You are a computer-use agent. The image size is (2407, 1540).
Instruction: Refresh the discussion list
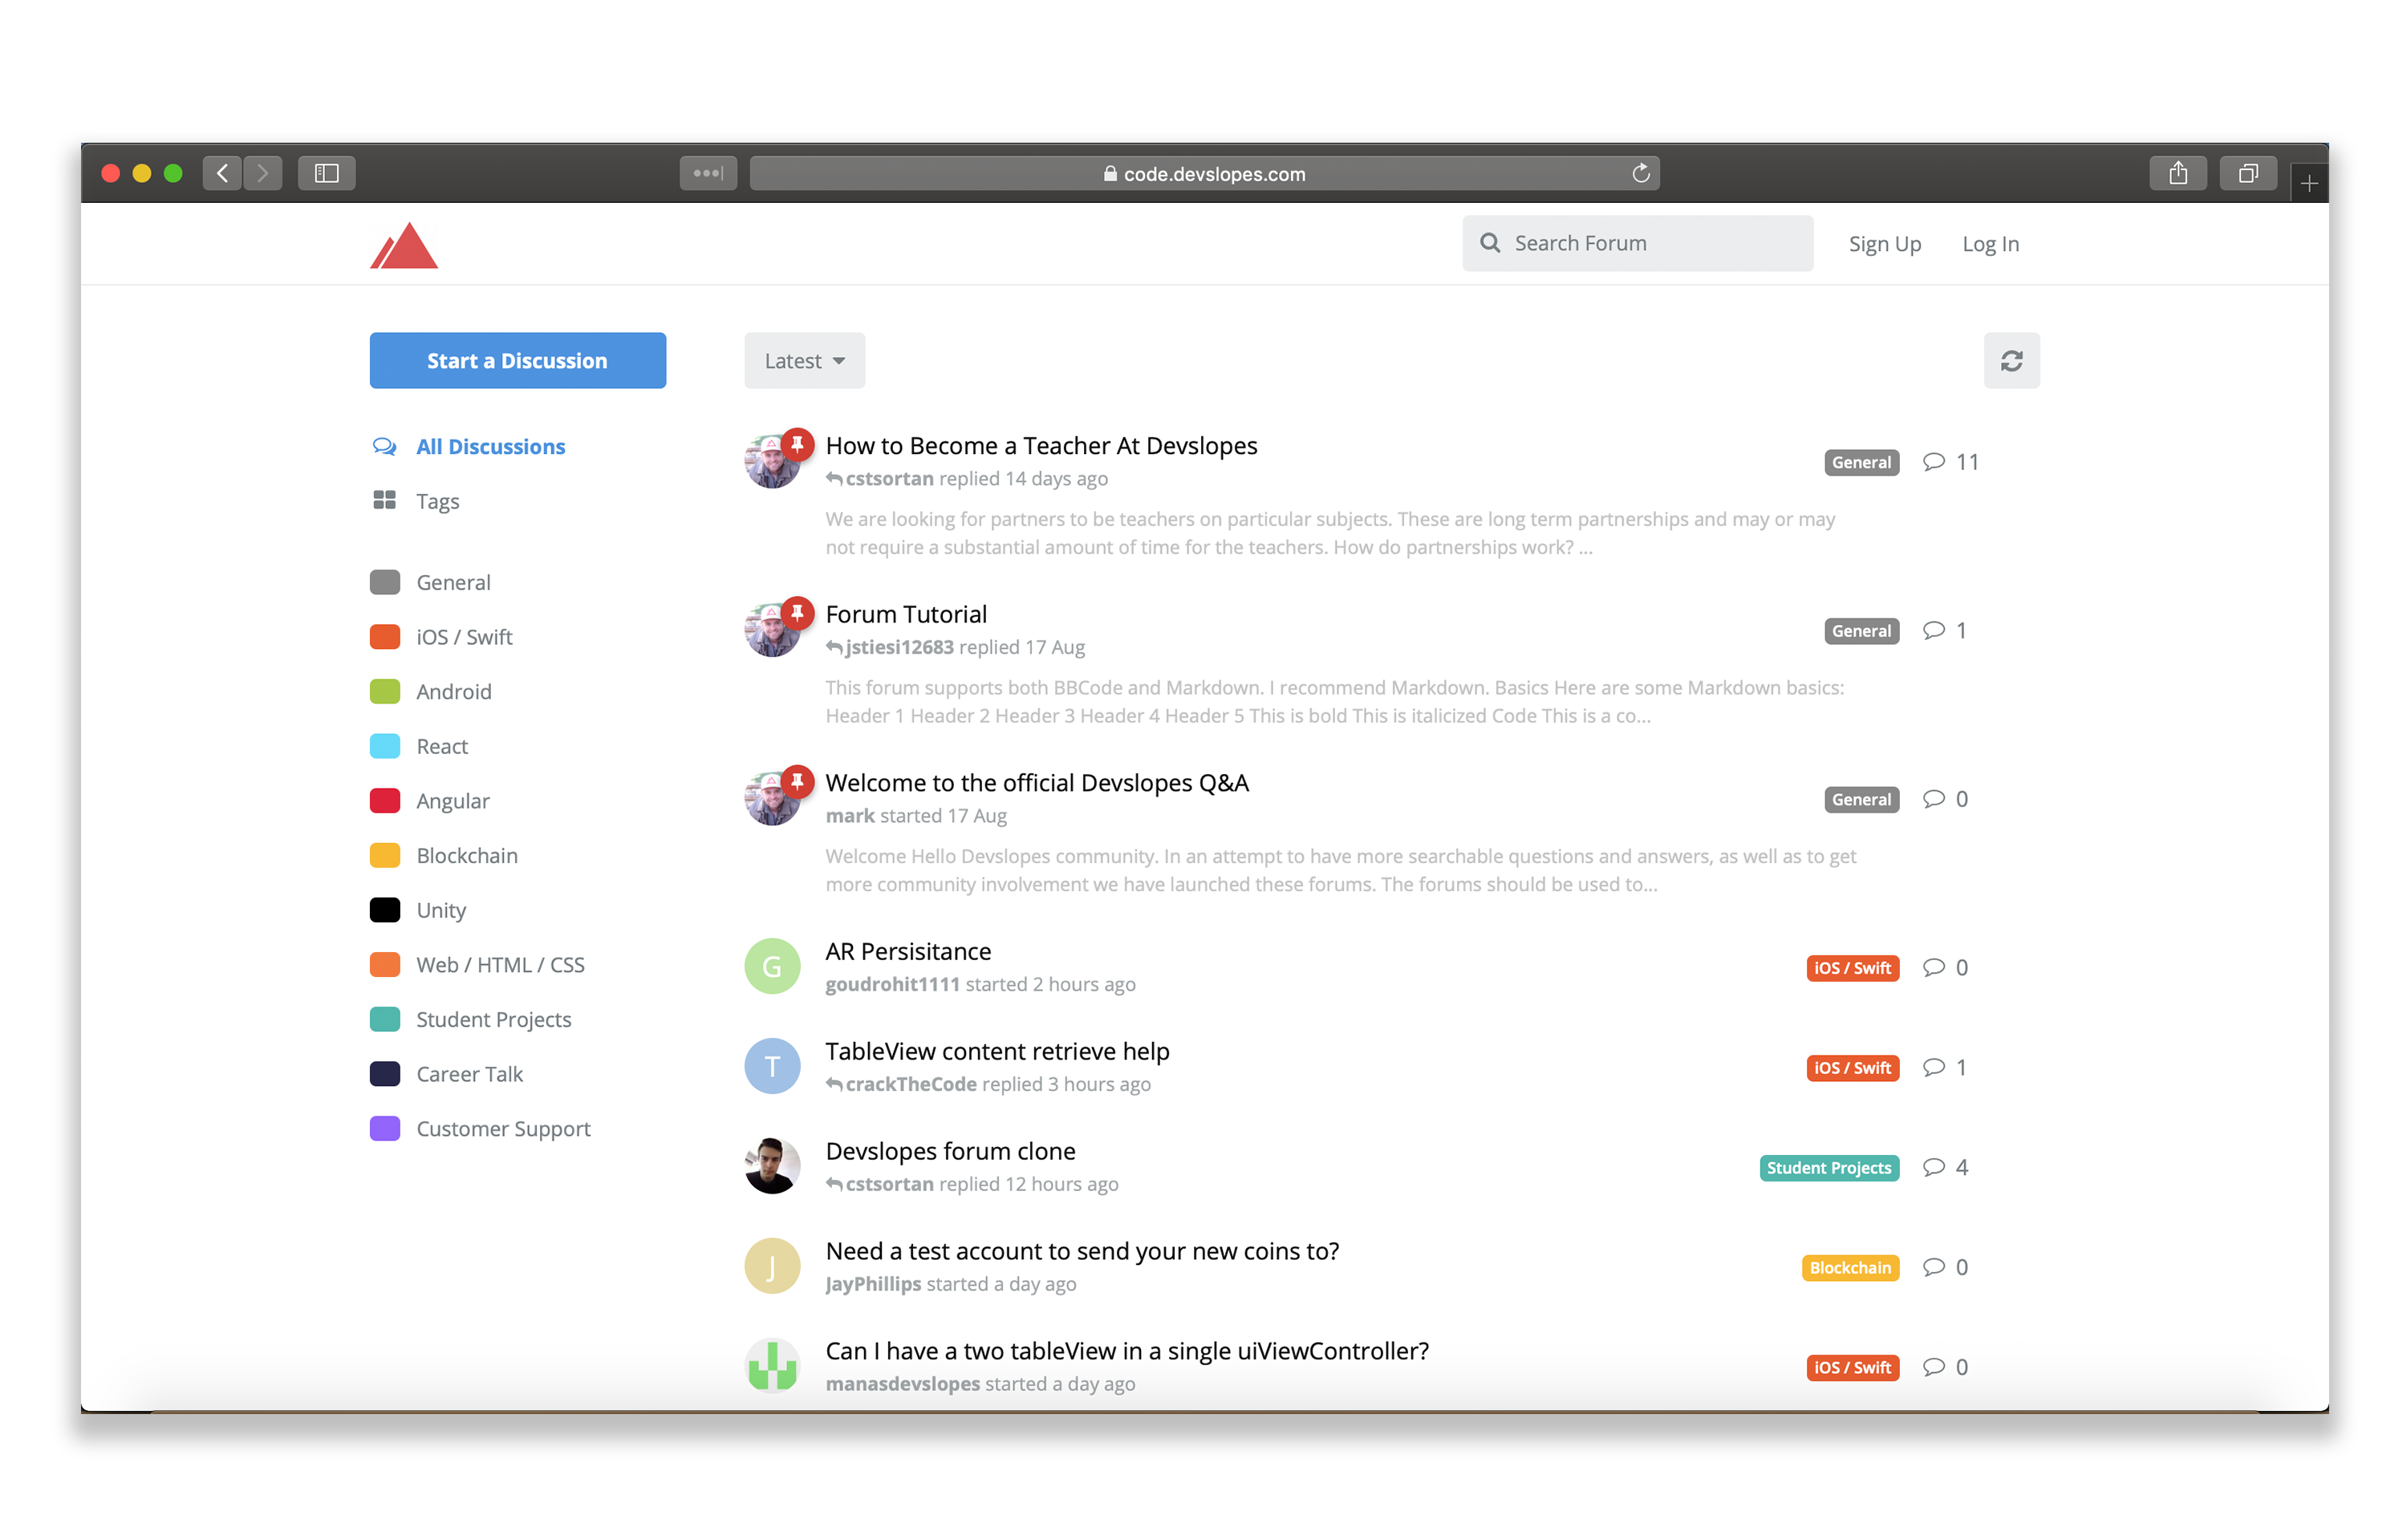(2011, 360)
